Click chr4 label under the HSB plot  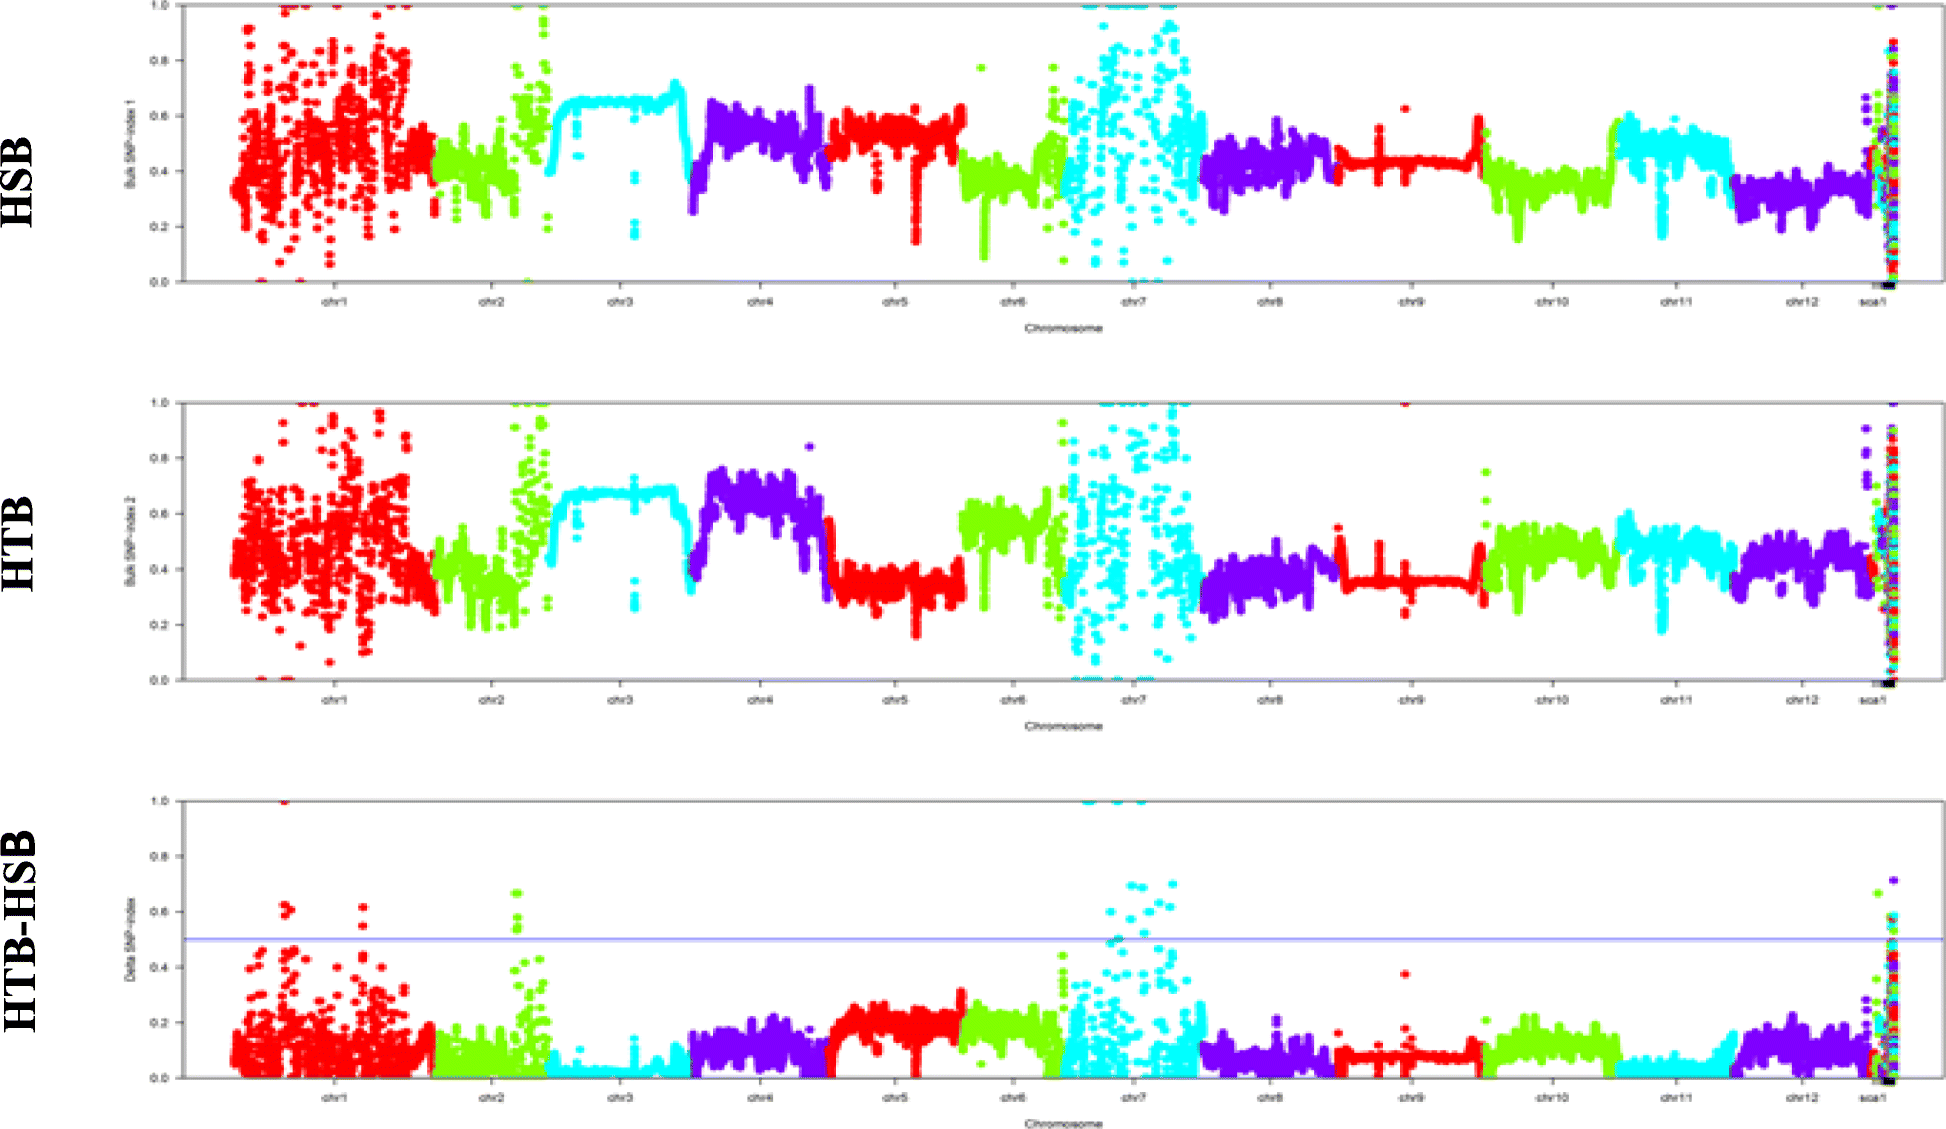(760, 301)
